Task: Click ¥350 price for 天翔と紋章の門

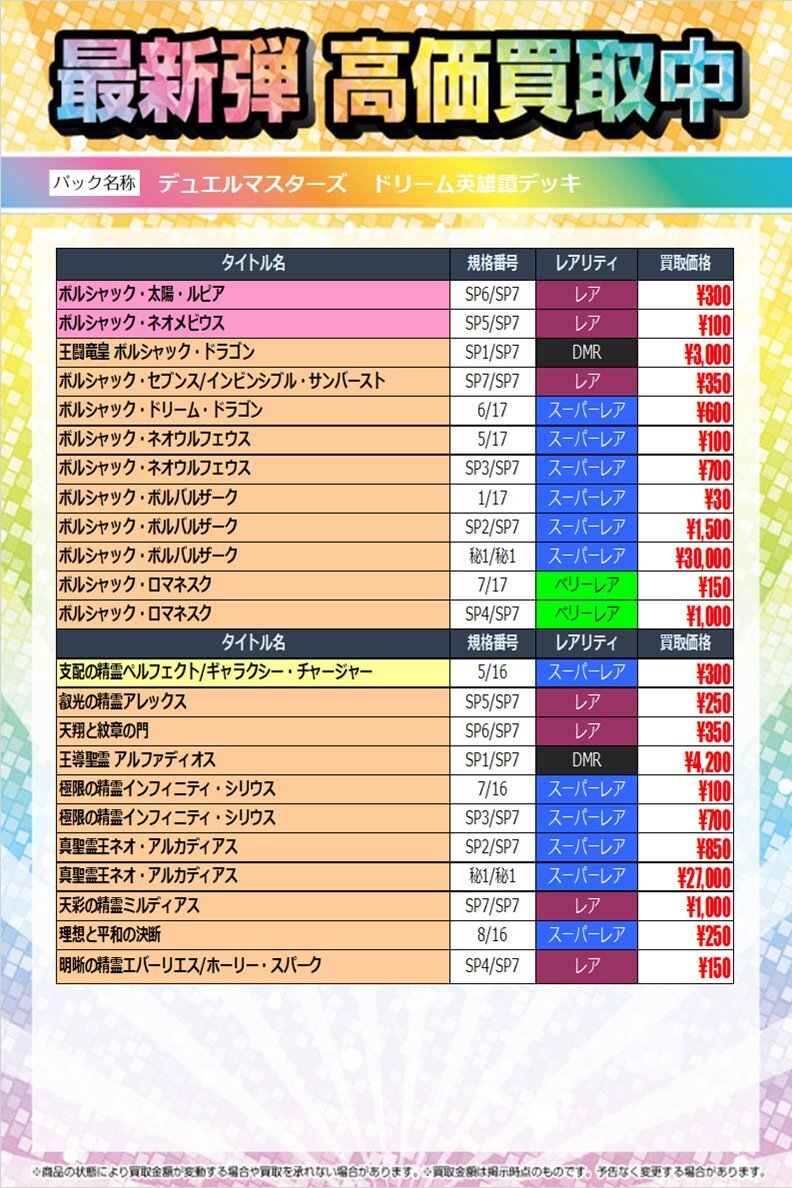Action: [x=713, y=732]
